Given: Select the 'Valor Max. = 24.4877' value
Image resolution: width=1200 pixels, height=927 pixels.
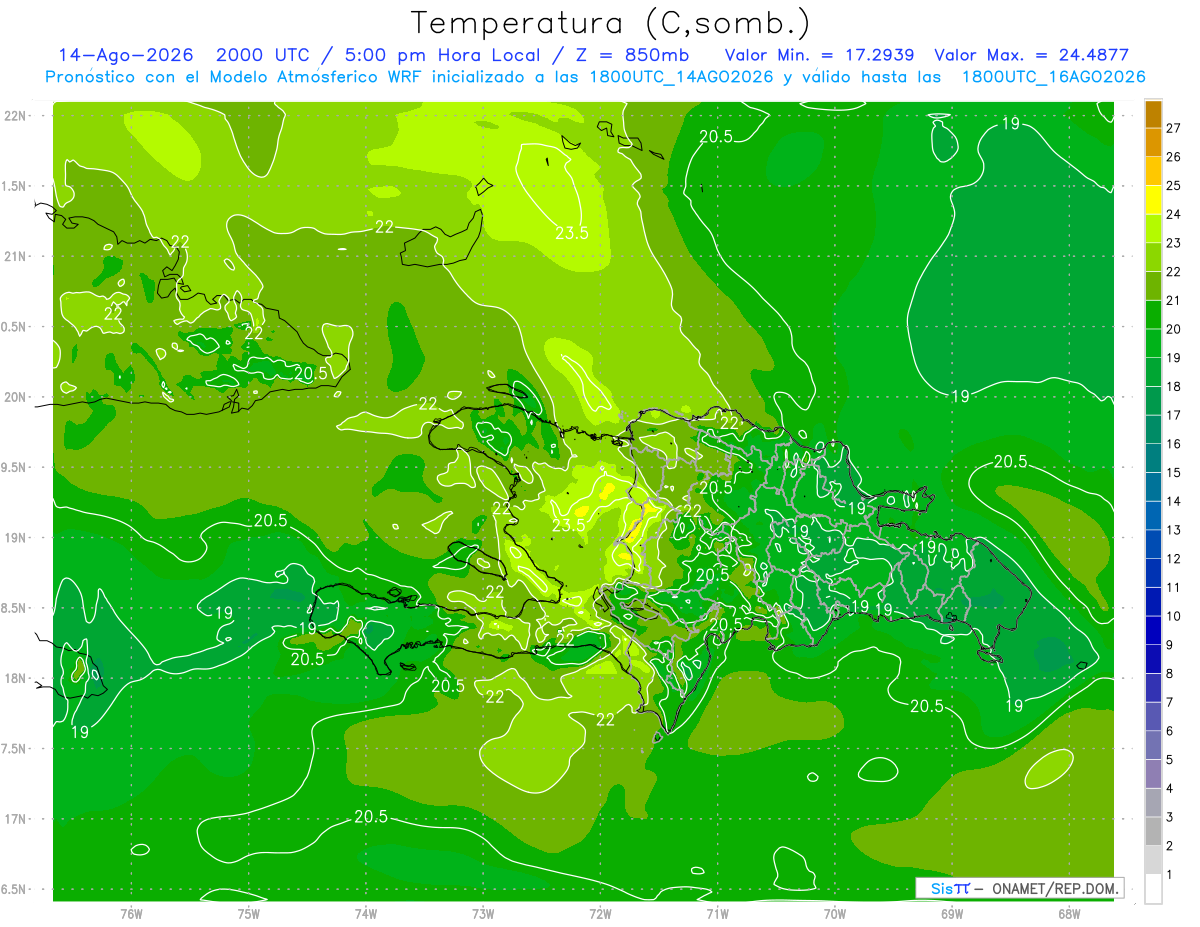Looking at the screenshot, I should point(1031,55).
